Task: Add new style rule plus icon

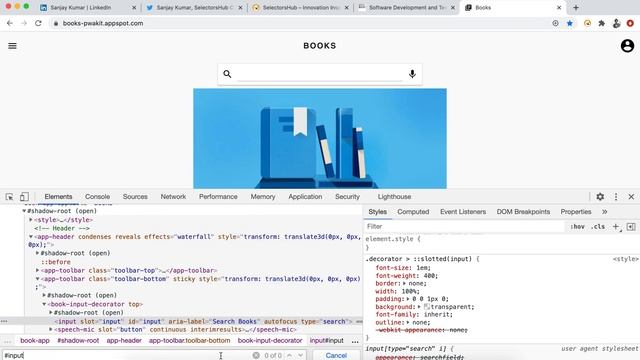Action: 616,227
